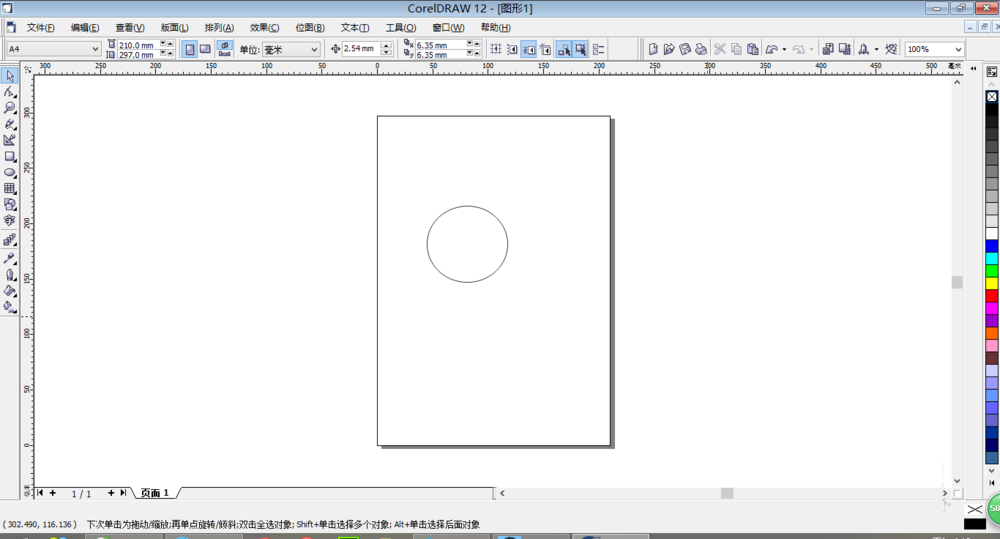Save the current document
The image size is (1000, 539).
click(685, 49)
